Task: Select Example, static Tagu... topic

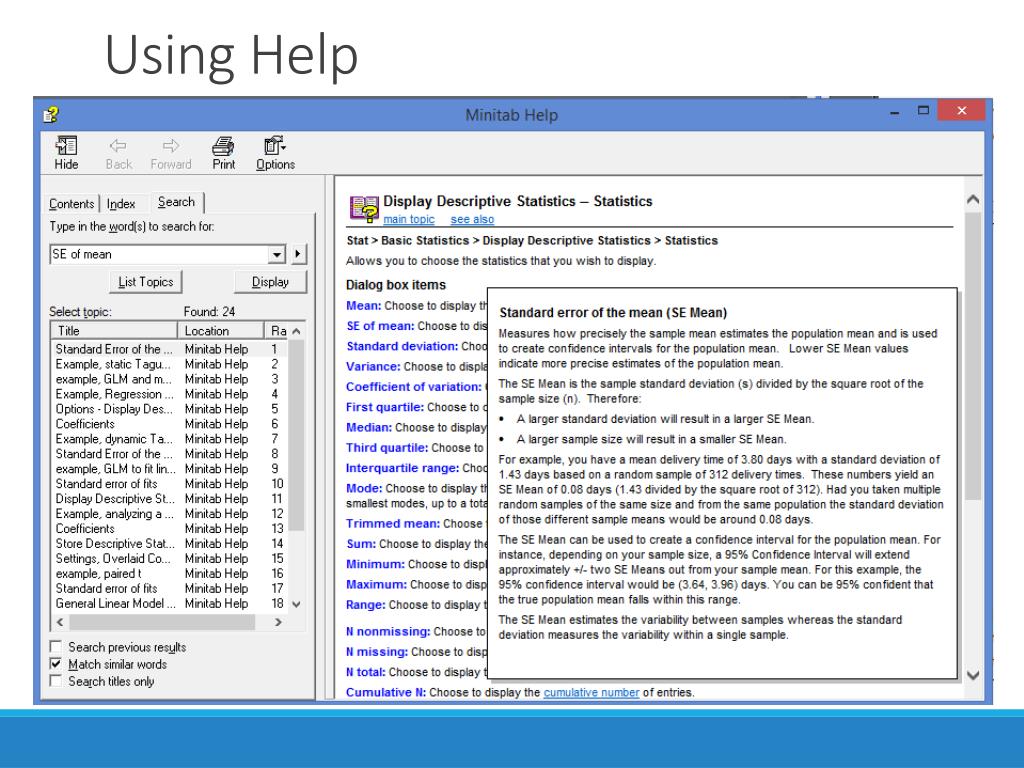Action: click(167, 364)
